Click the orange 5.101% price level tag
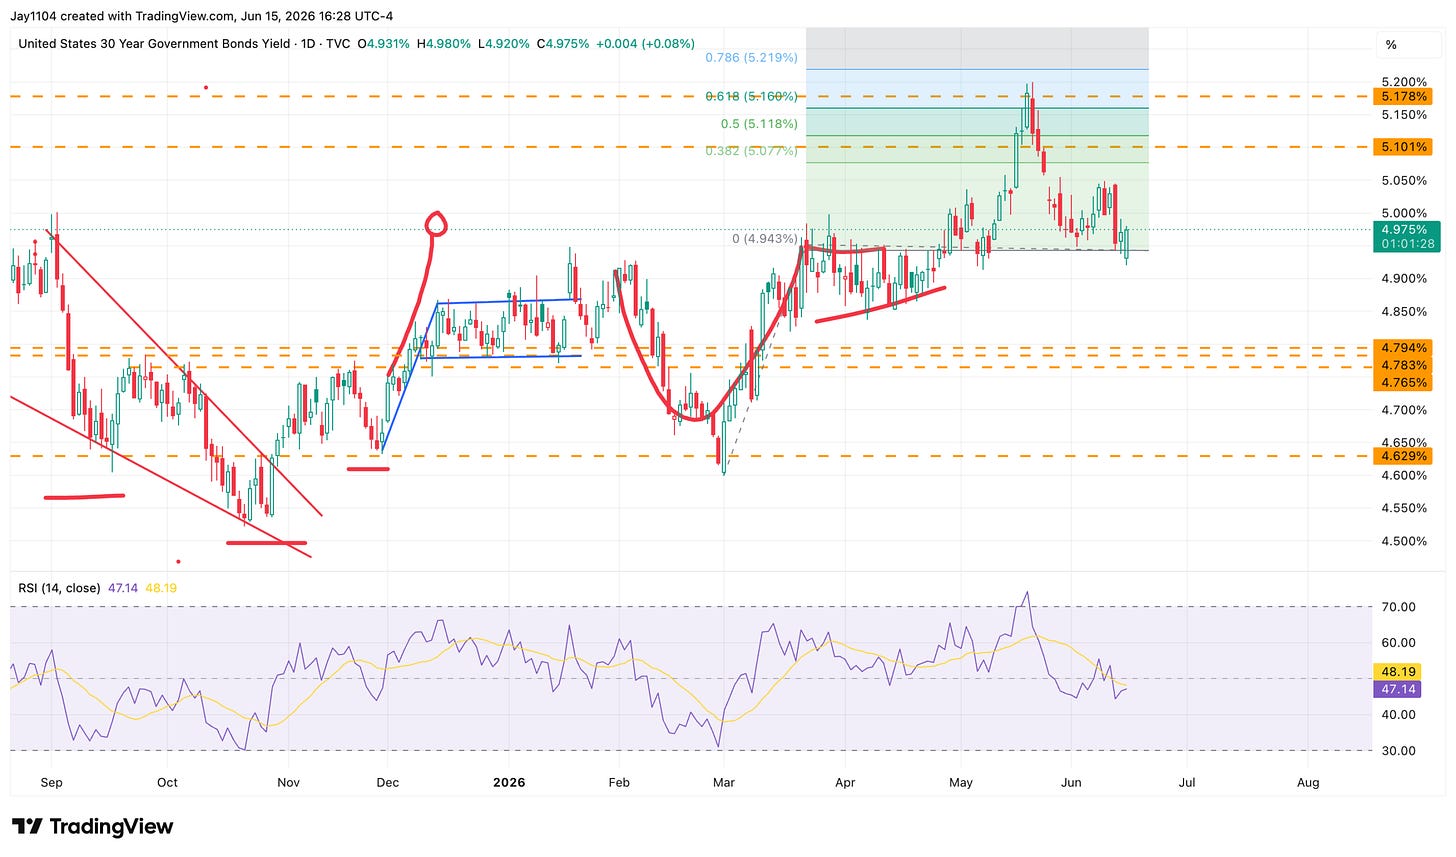1456x857 pixels. click(1405, 147)
